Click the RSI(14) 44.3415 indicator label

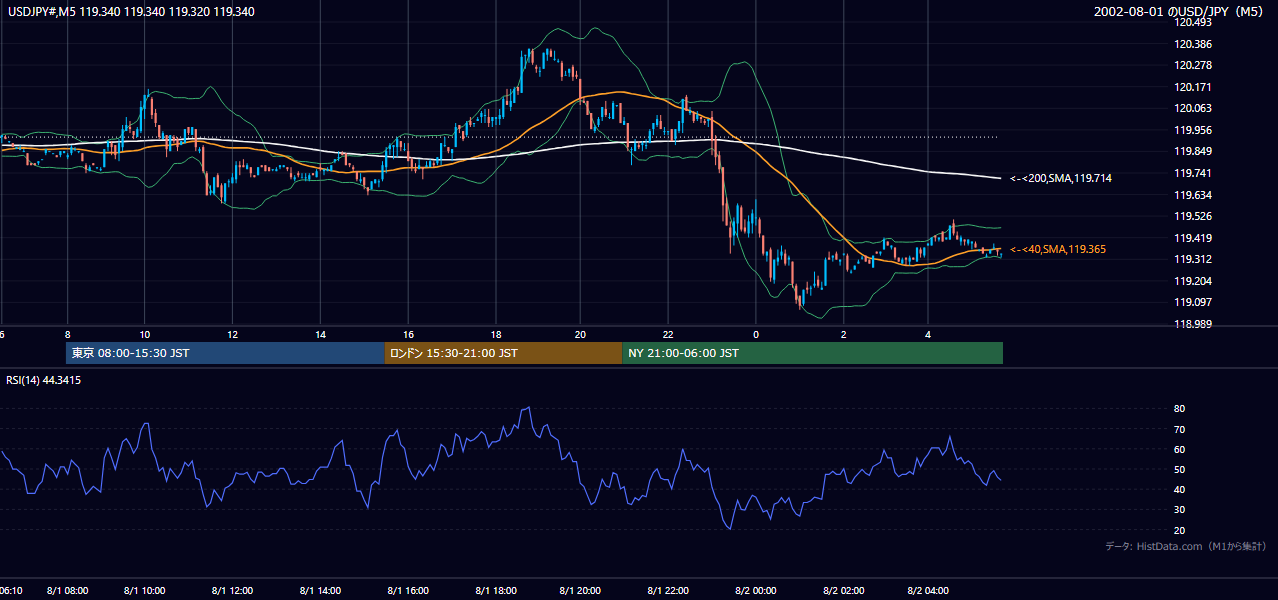(x=43, y=380)
